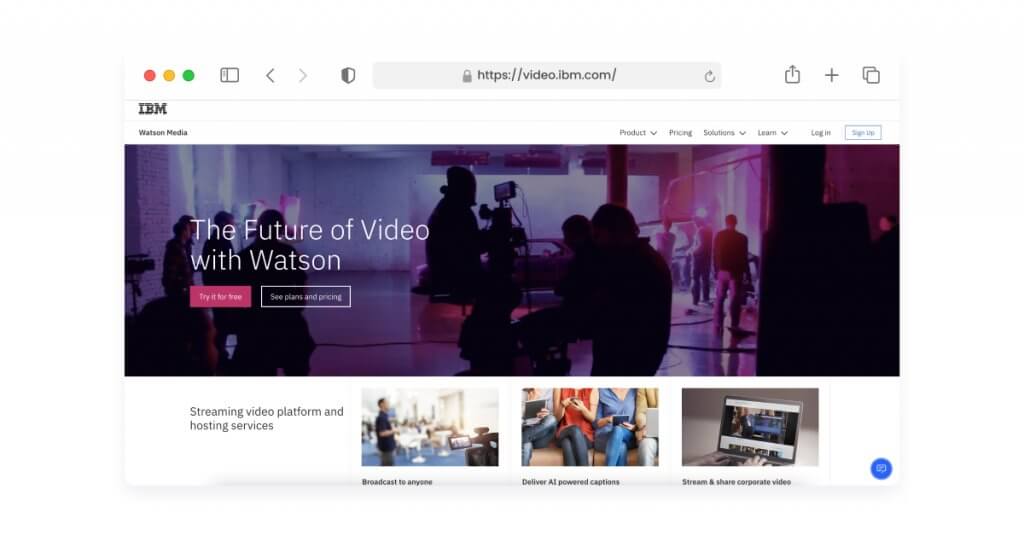Expand the Solutions dropdown menu
Viewport: 1024px width, 536px height.
[x=724, y=133]
